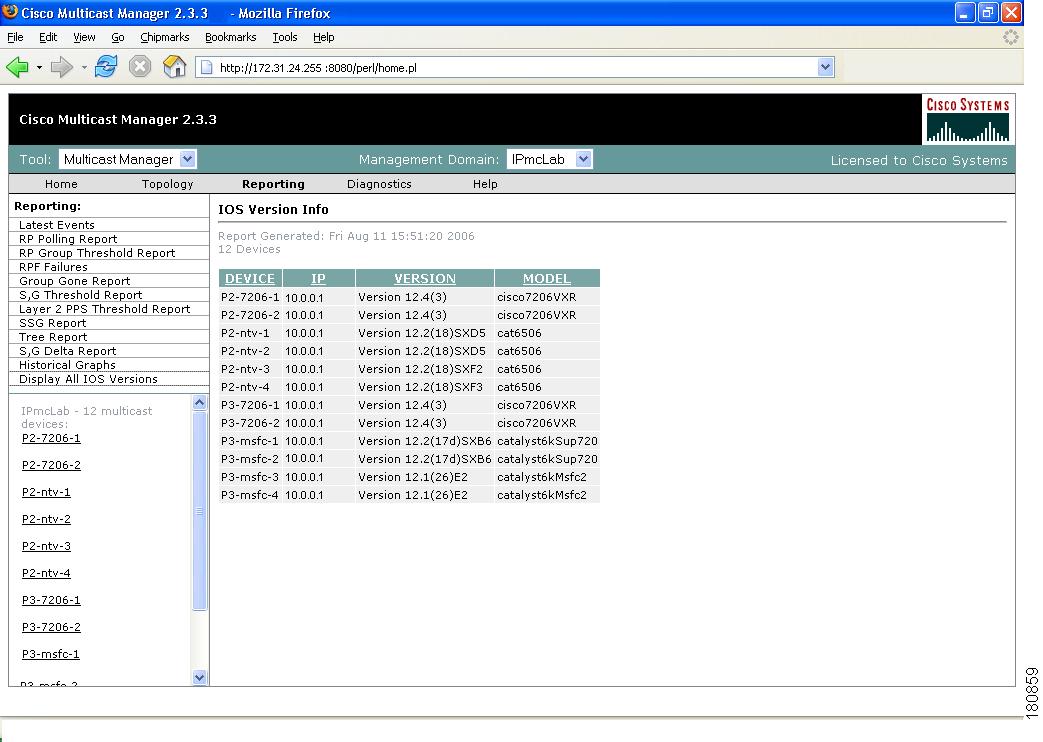Screen dimensions: 1043x742
Task: Open the Edit menu
Action: click(48, 37)
